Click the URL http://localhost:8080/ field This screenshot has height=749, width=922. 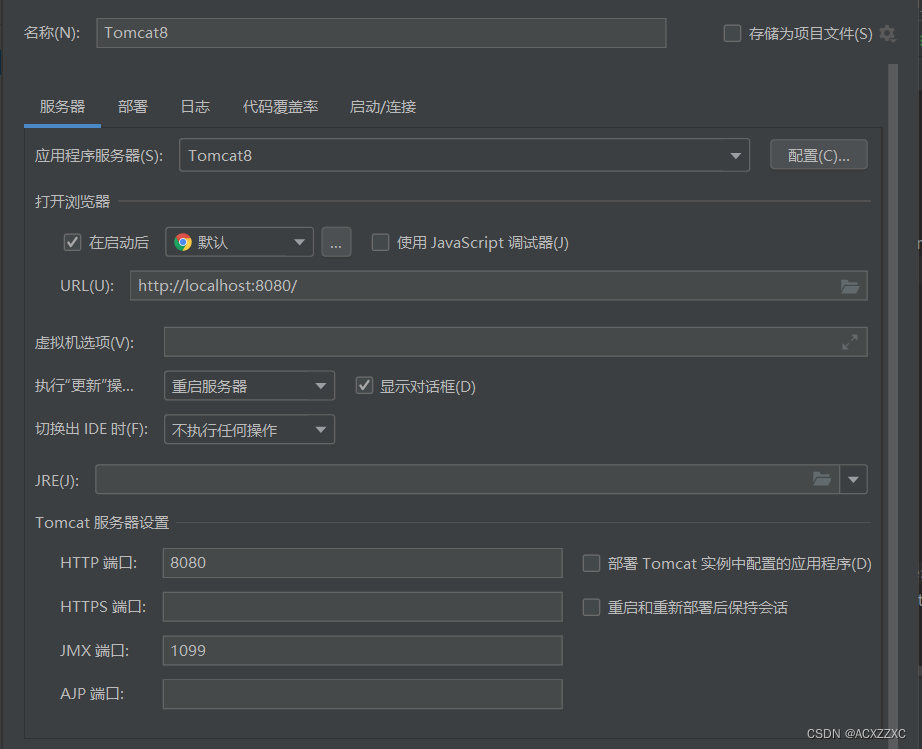click(499, 286)
